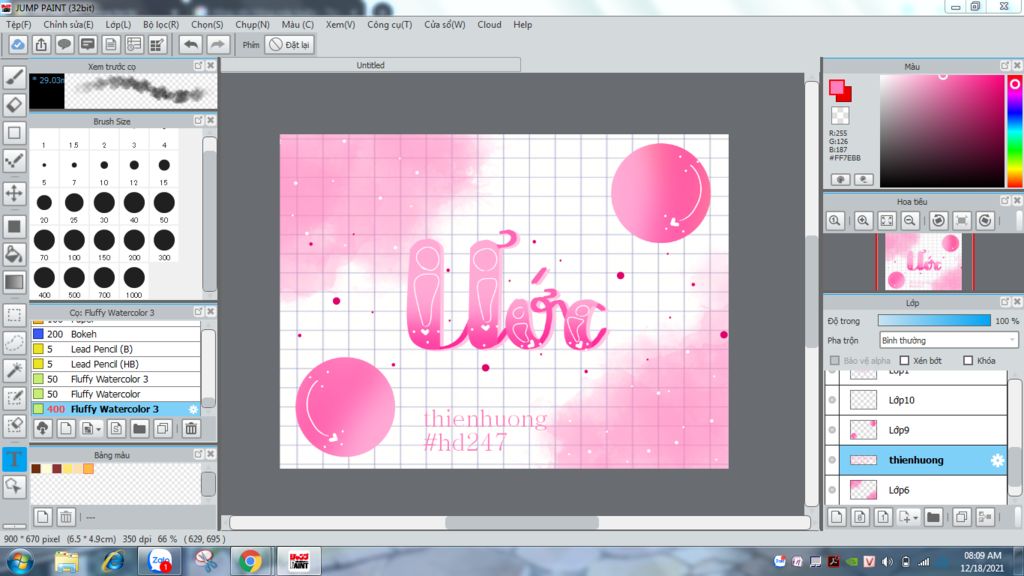
Task: Create a new layer from the layer panel
Action: pos(837,517)
